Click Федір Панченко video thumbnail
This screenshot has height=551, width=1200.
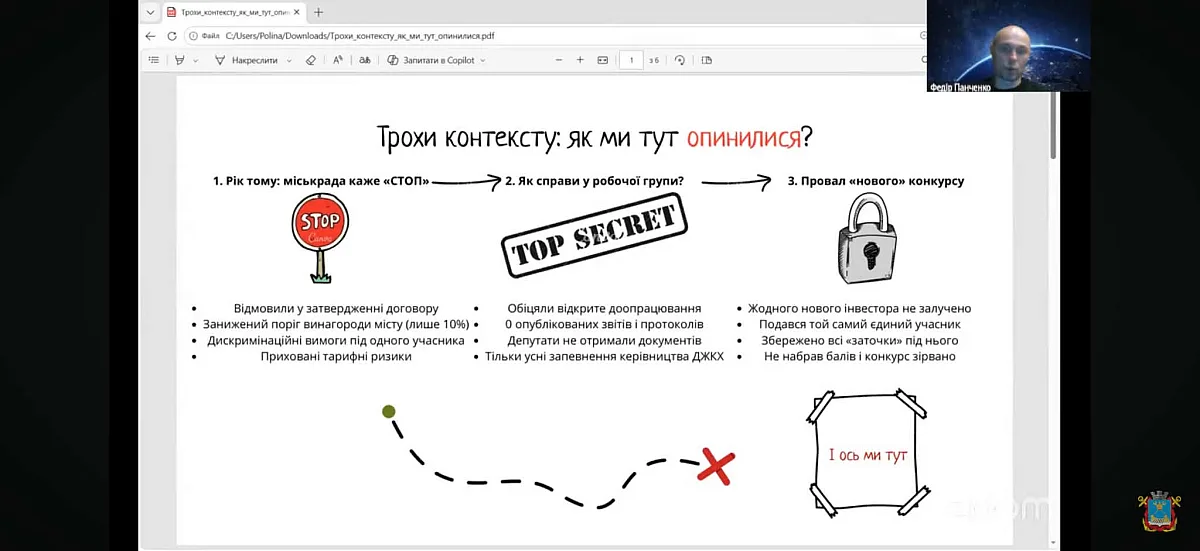[1008, 46]
